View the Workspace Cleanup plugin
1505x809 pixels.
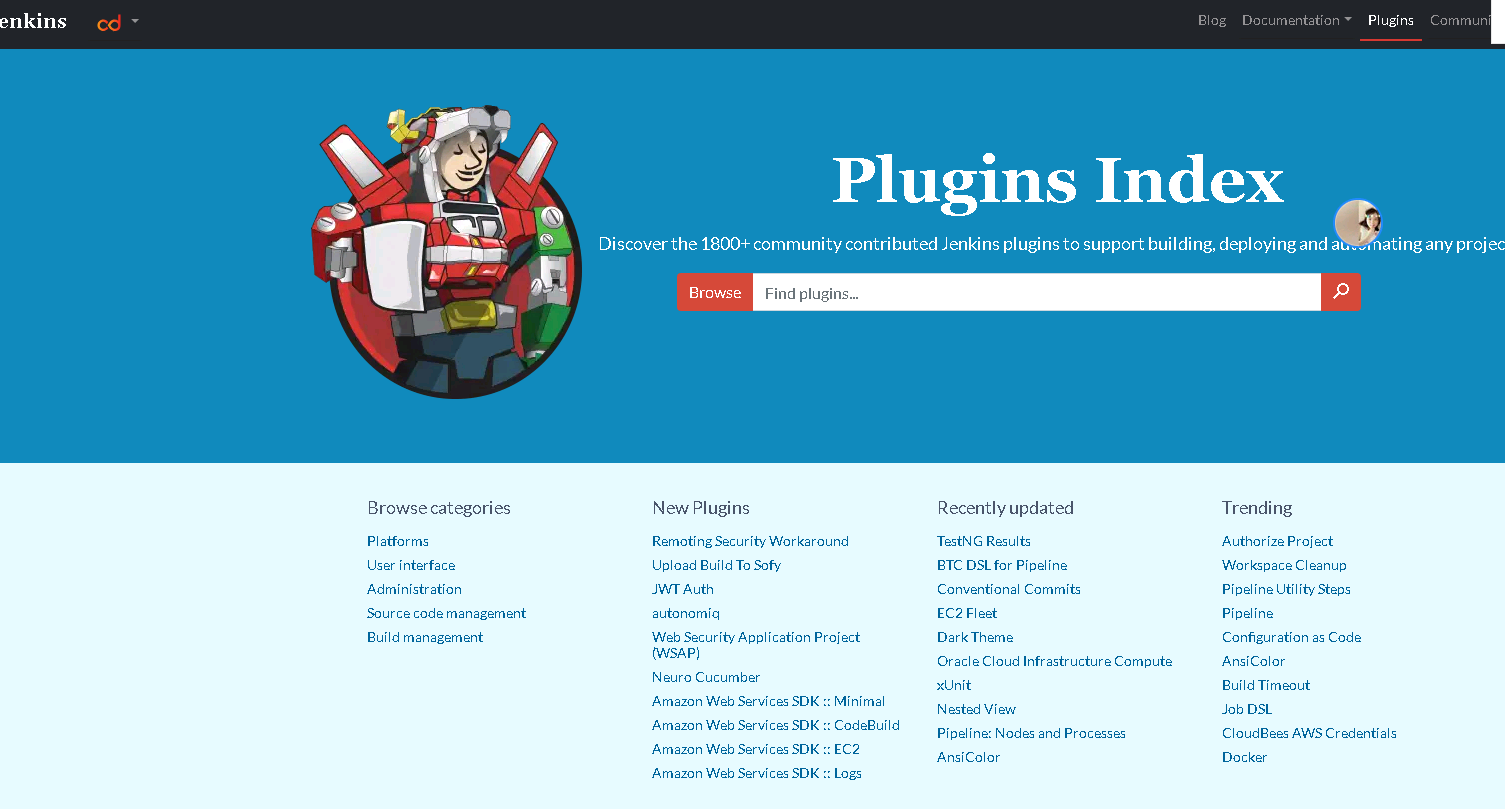coord(1284,565)
